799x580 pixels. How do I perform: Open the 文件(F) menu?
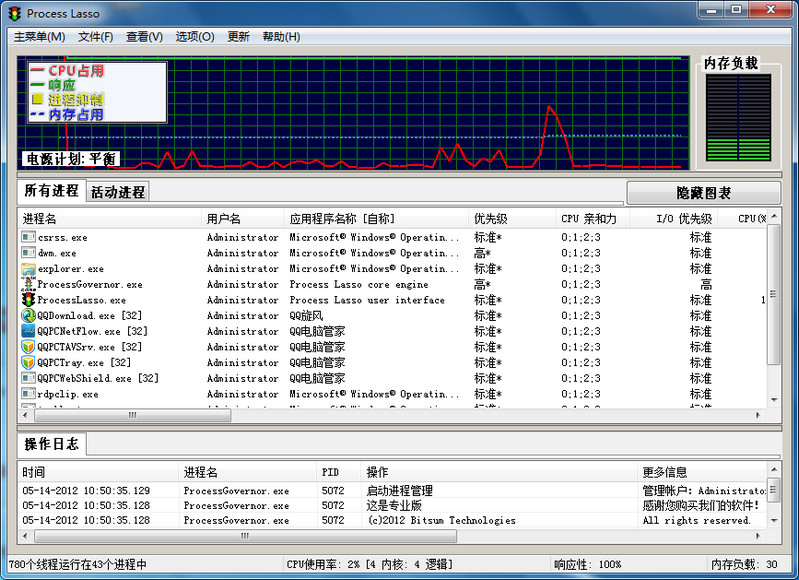click(x=95, y=37)
